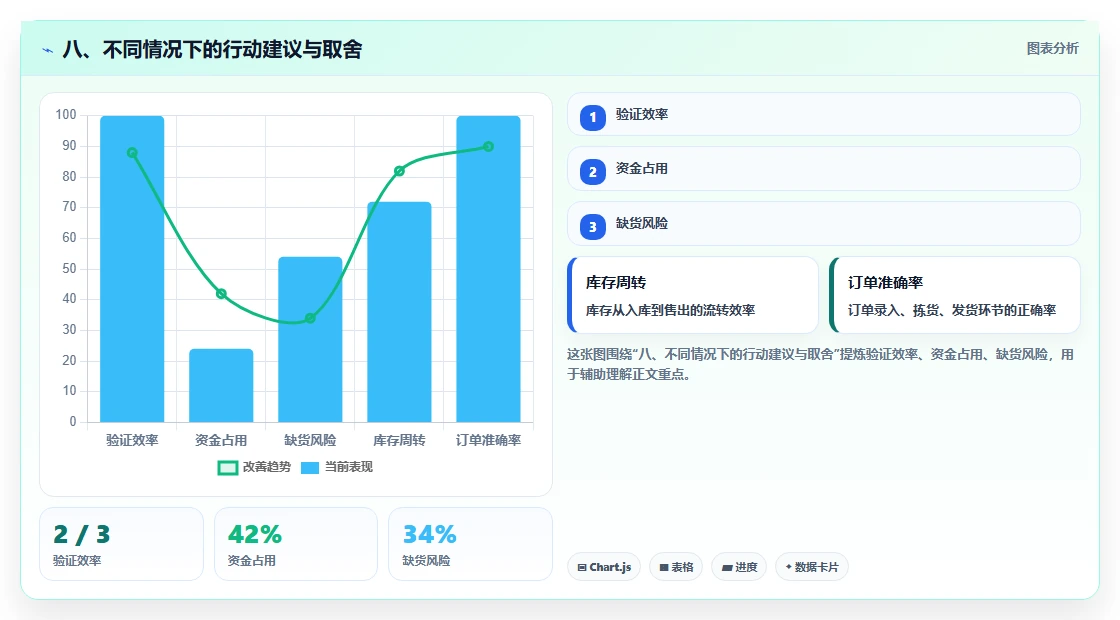This screenshot has width=1120, height=620.
Task: Click the 数据卡片 tag
Action: point(811,567)
